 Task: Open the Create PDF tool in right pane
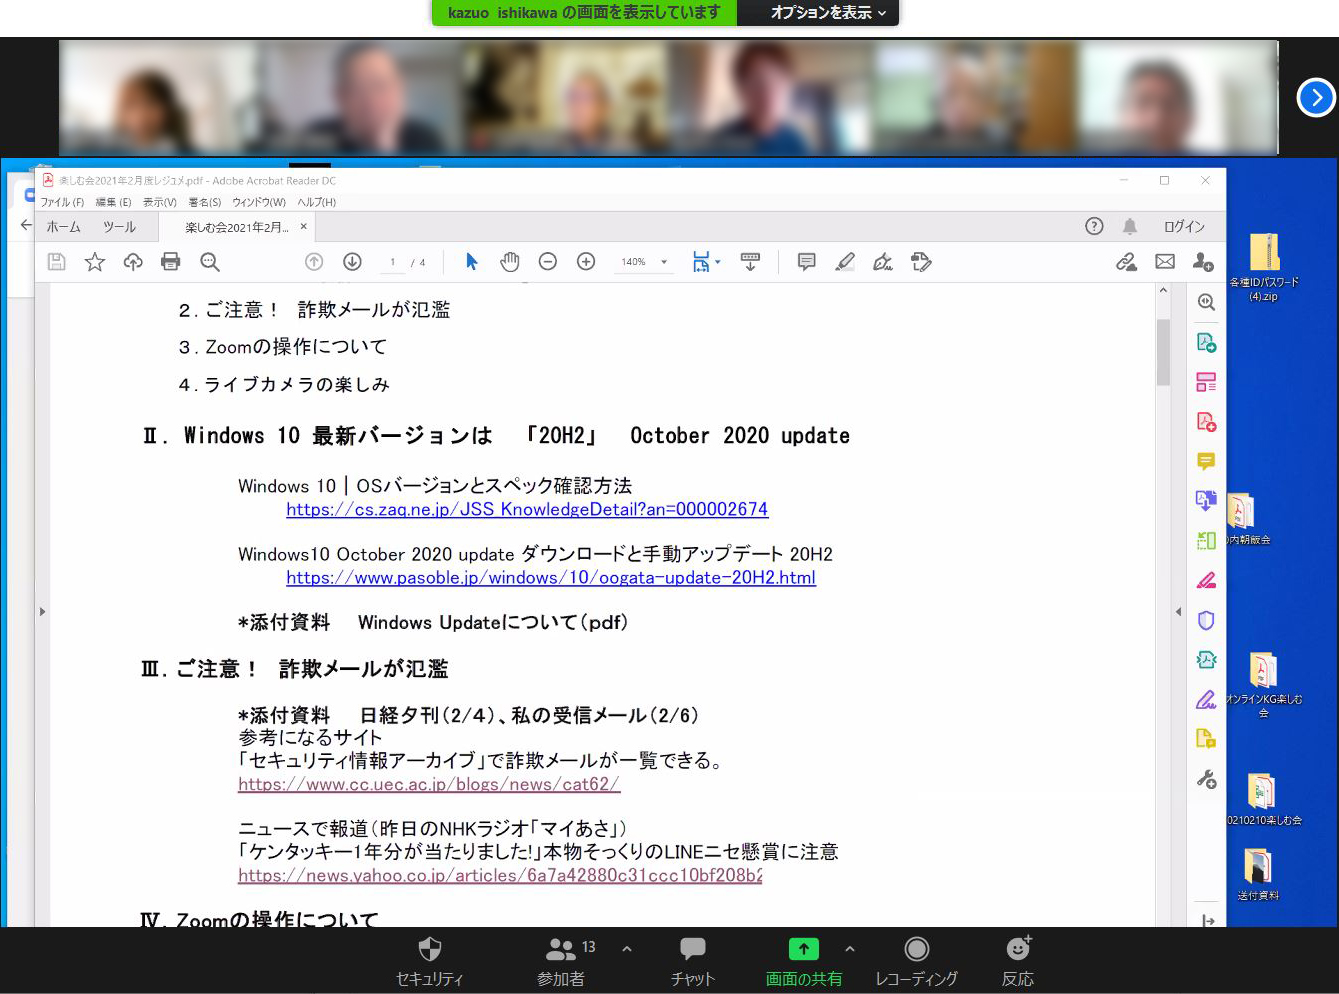click(1206, 421)
